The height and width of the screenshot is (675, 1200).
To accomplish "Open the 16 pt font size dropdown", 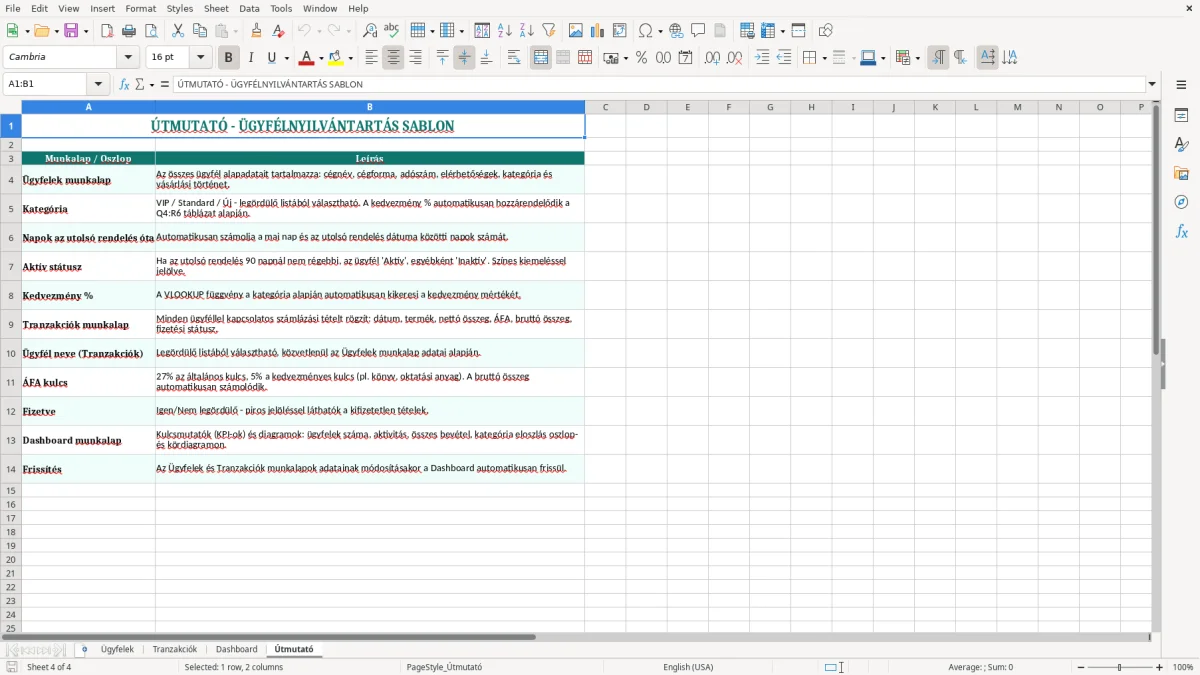I will click(x=200, y=57).
